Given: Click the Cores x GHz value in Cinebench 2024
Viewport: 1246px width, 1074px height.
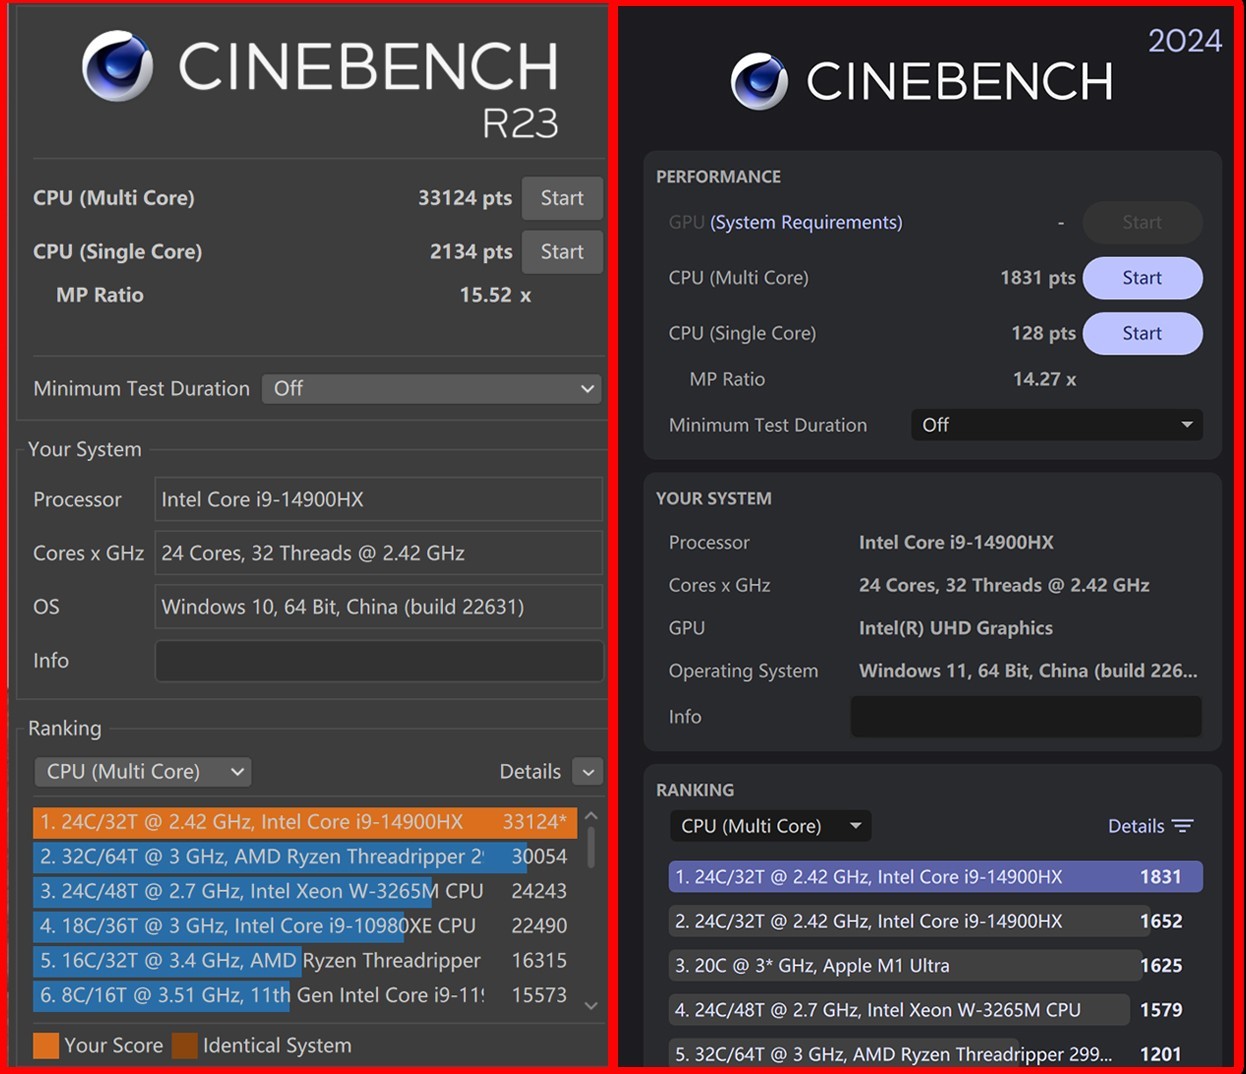Looking at the screenshot, I should (x=1004, y=585).
